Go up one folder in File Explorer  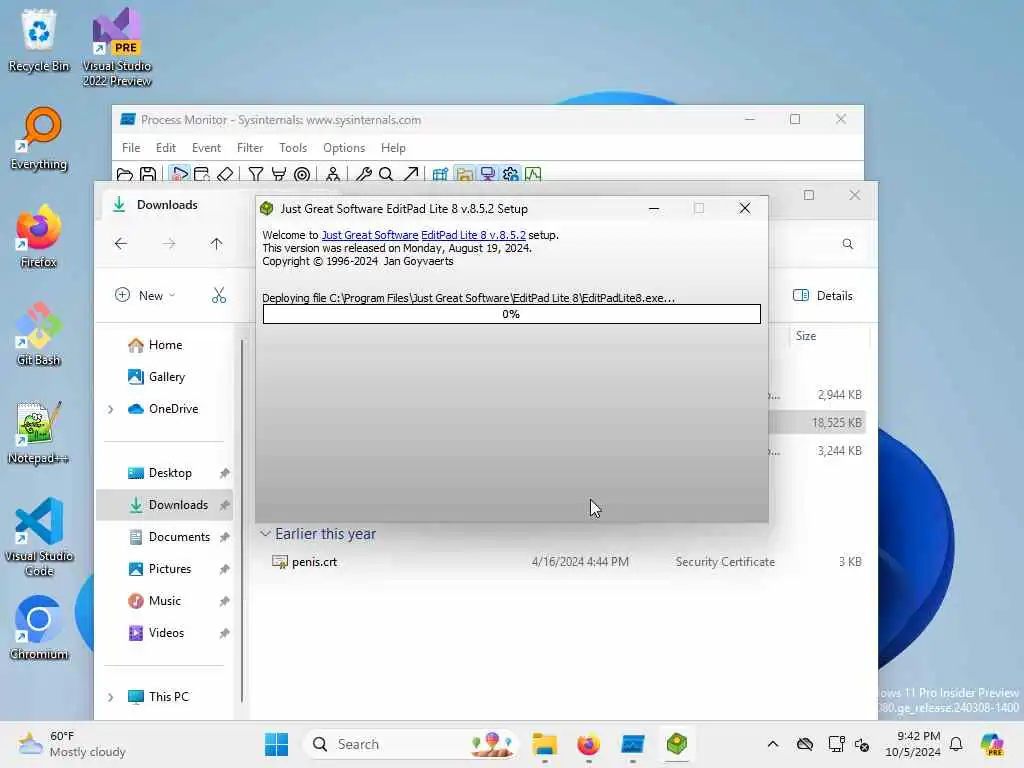216,244
